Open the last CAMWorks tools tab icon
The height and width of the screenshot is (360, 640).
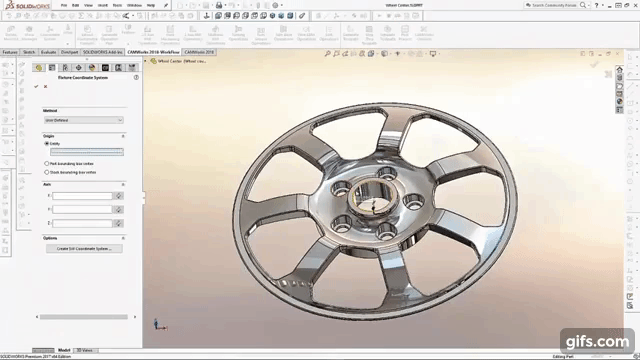[132, 68]
